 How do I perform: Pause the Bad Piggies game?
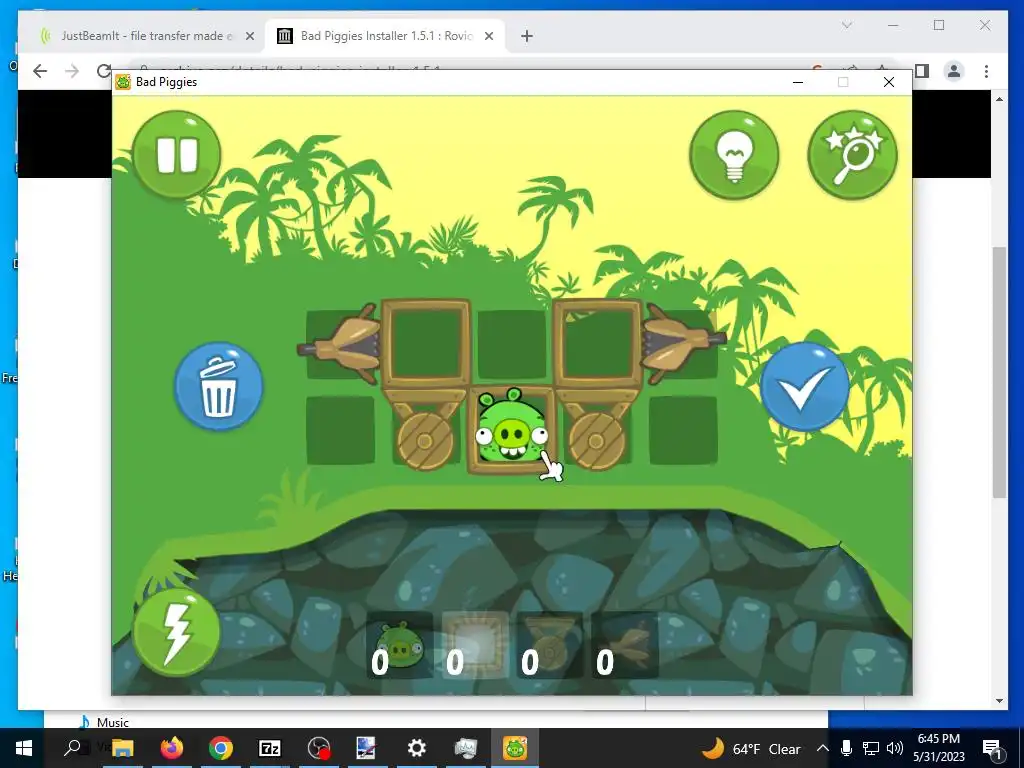(x=176, y=155)
